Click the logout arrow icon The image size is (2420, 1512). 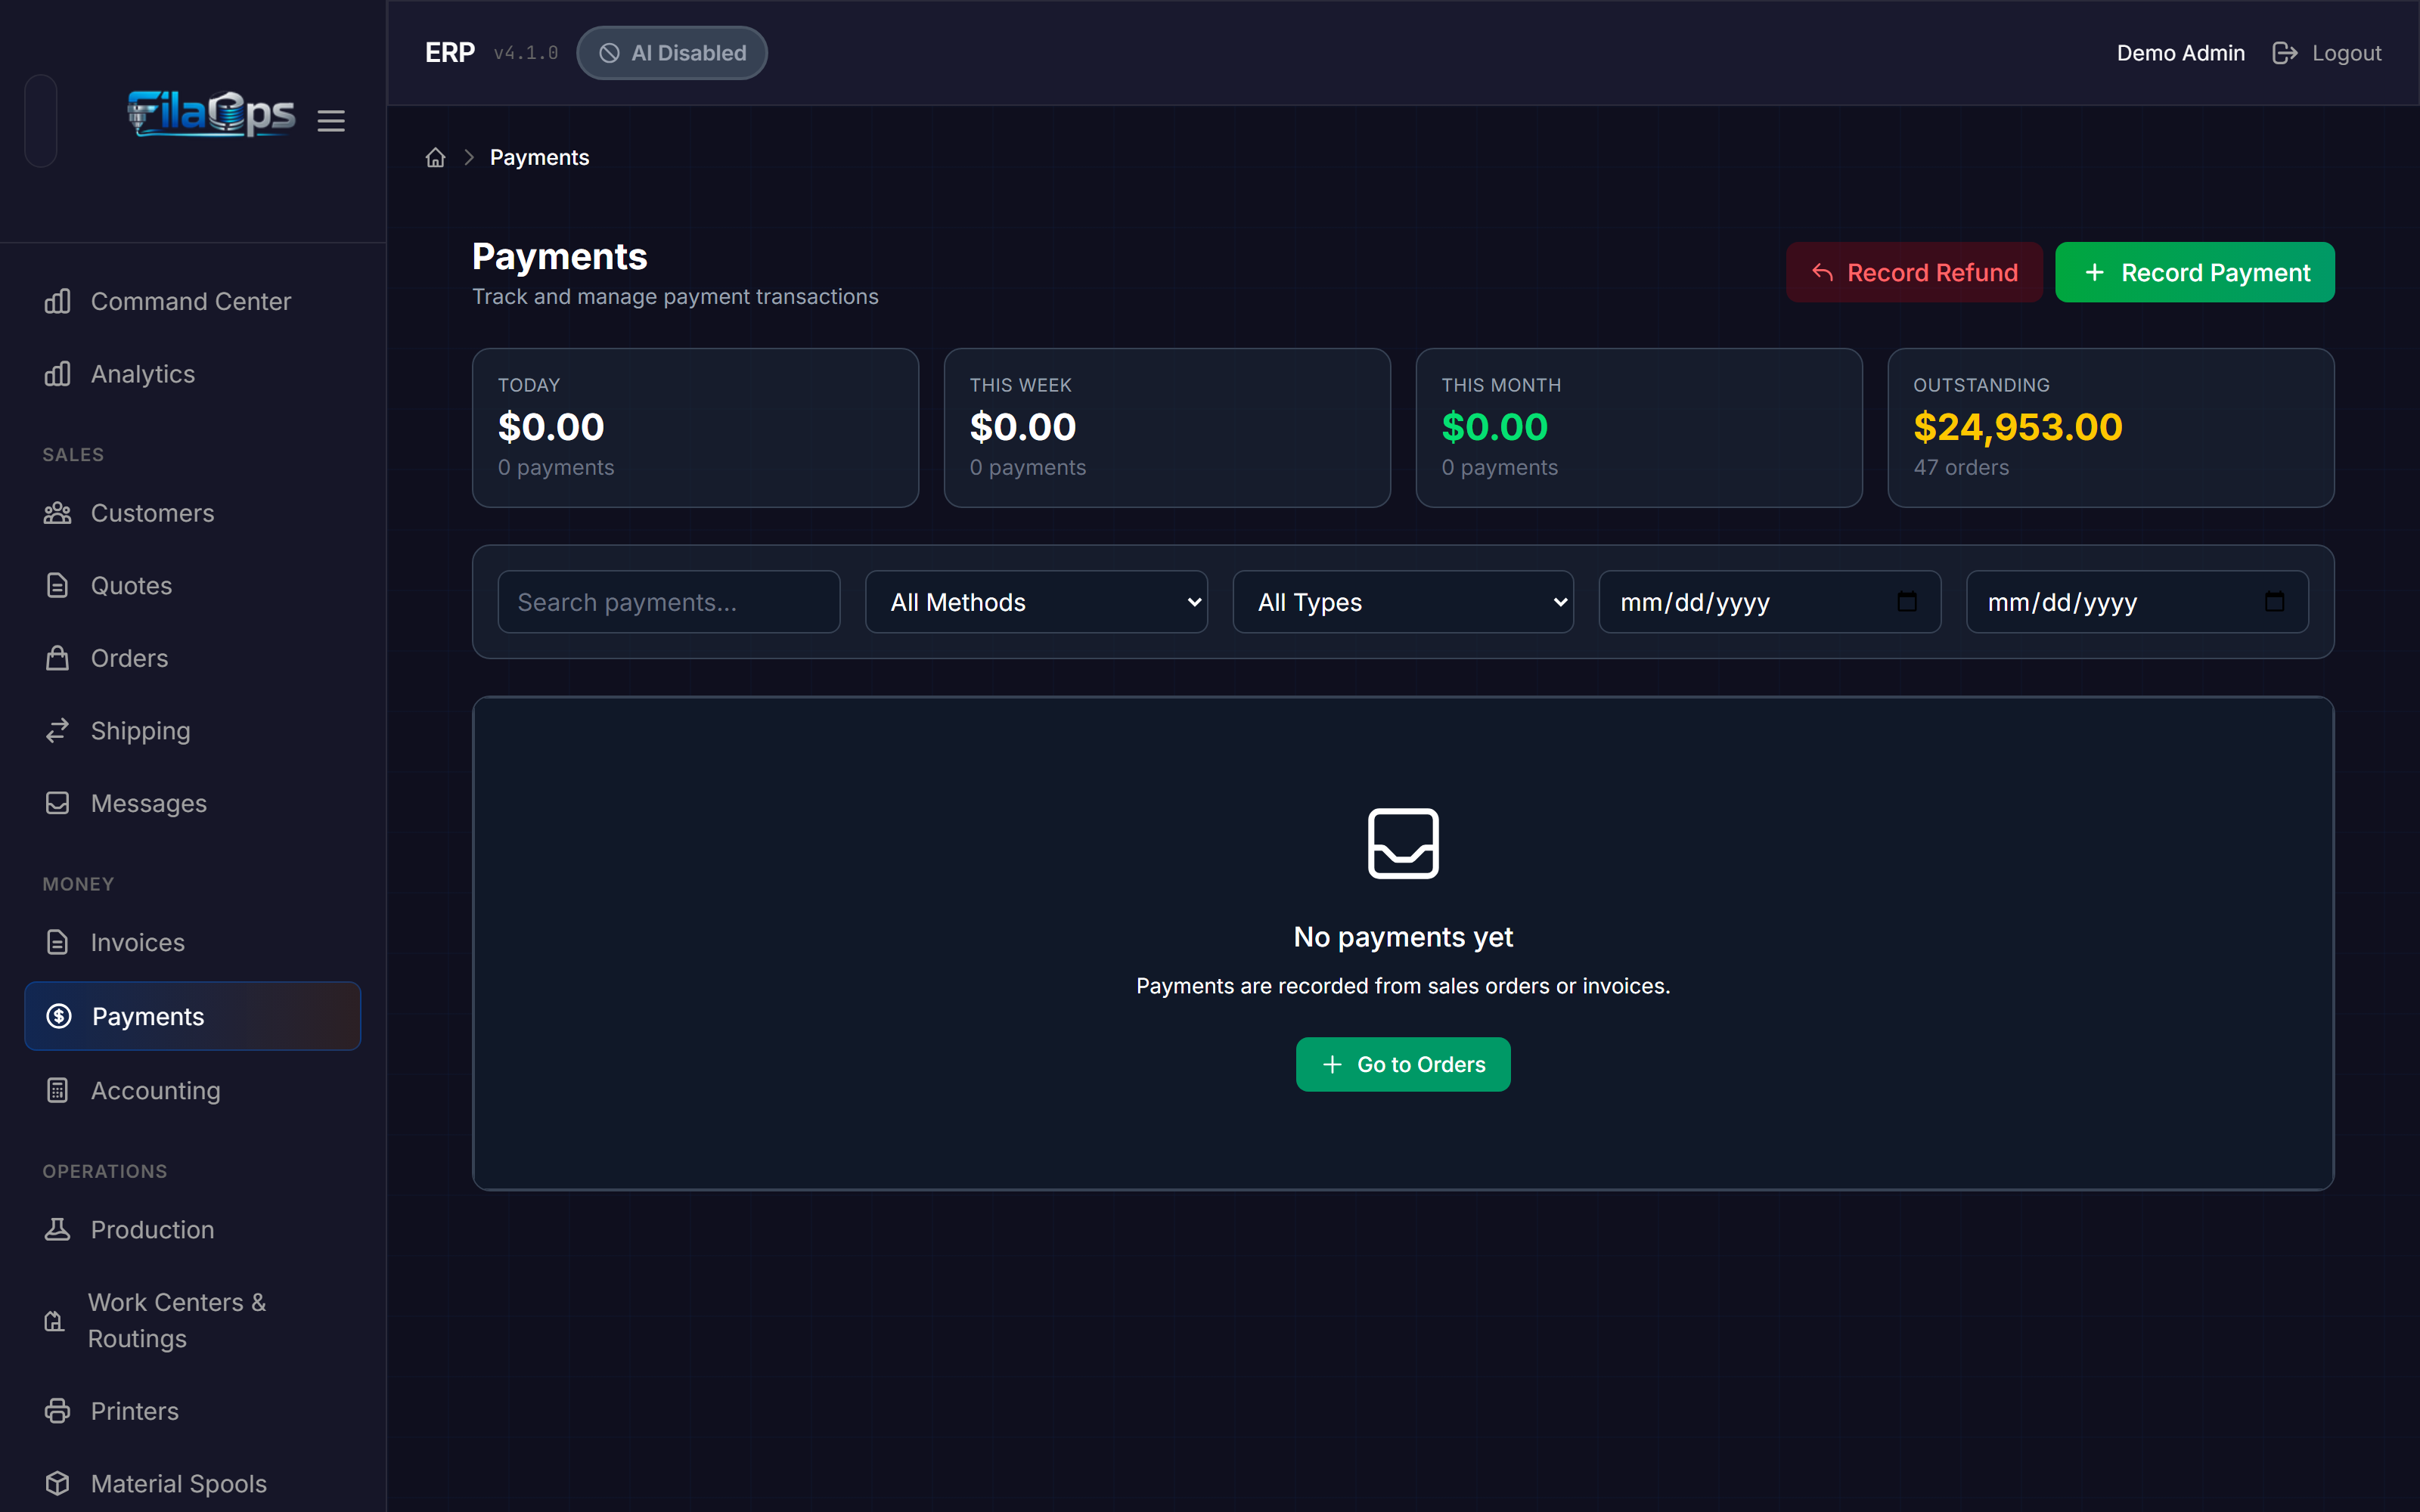coord(2285,53)
